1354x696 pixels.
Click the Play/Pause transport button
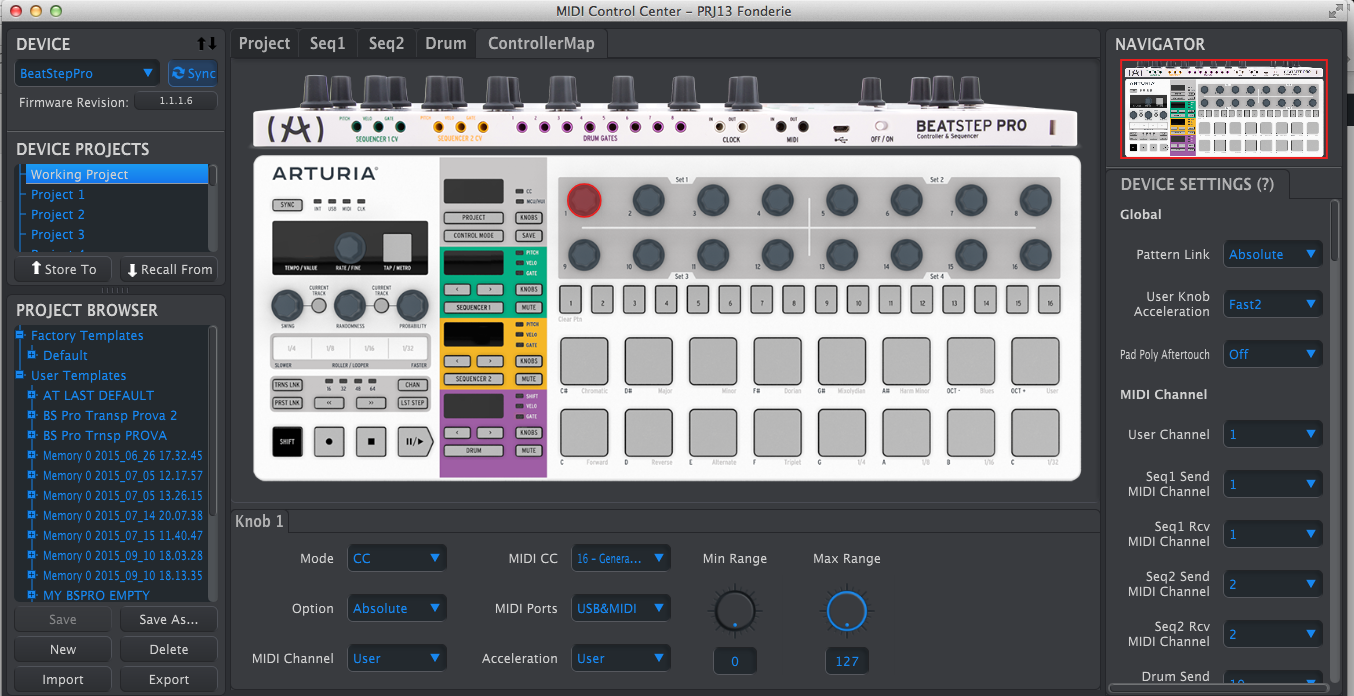pos(414,441)
